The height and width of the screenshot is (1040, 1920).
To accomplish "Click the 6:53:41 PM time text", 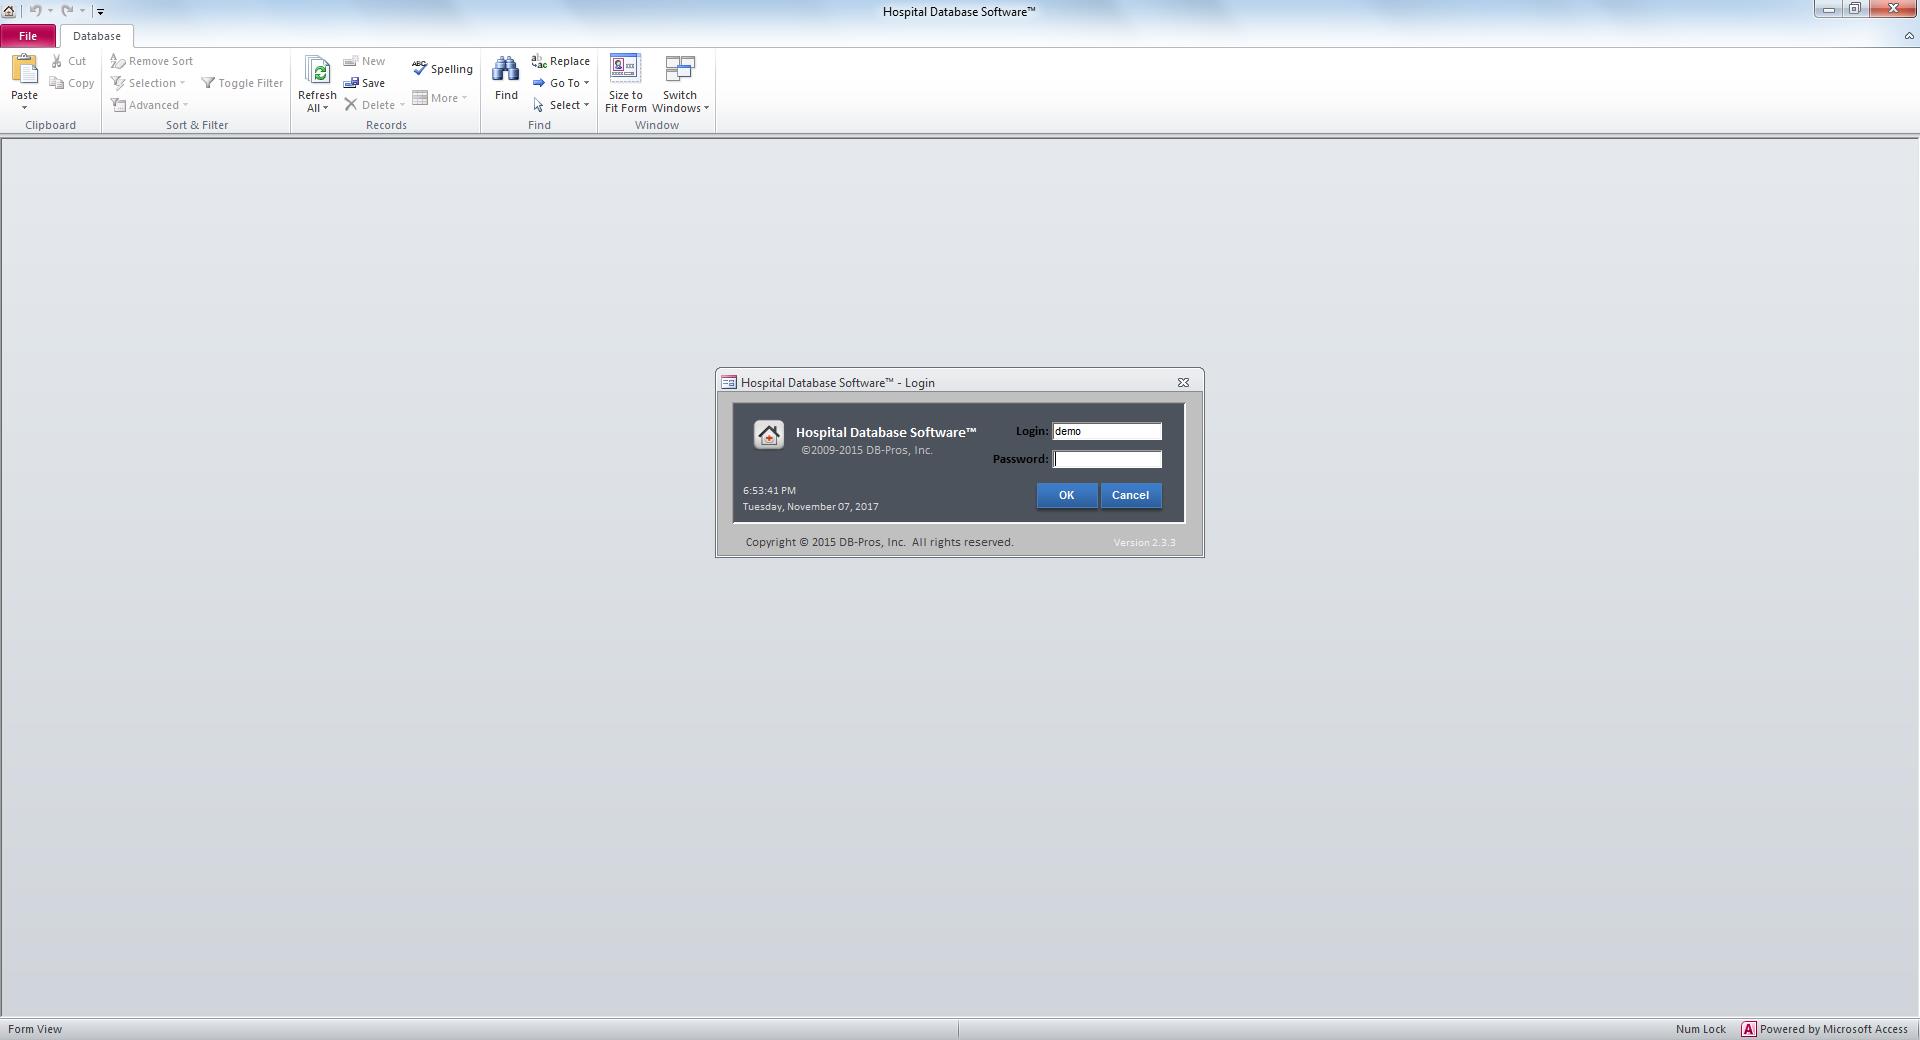I will pos(769,490).
